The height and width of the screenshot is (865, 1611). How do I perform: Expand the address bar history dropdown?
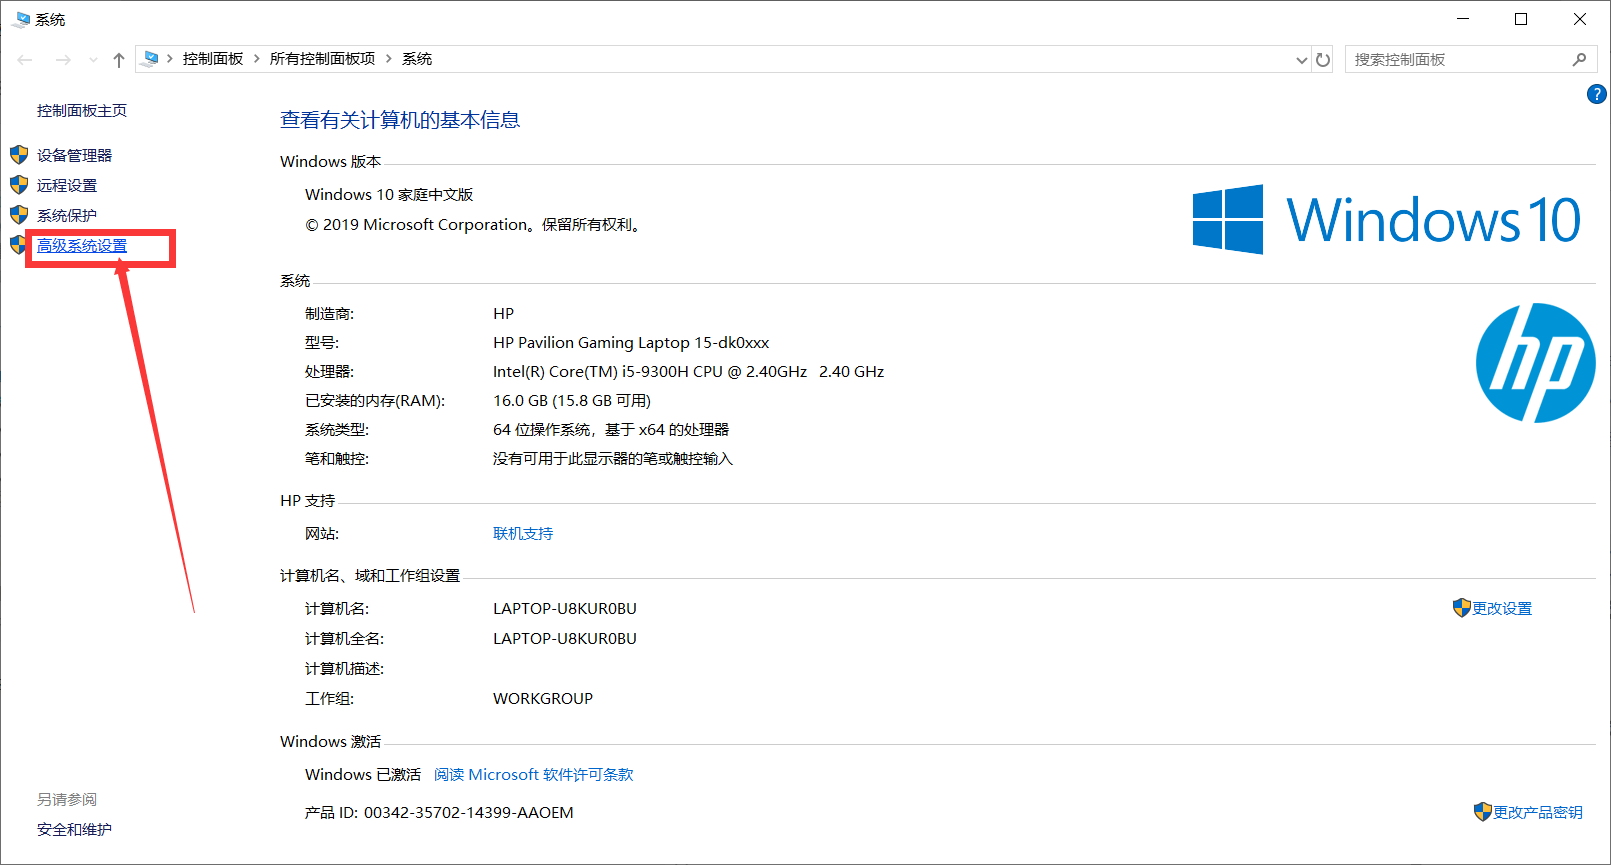click(x=1301, y=60)
